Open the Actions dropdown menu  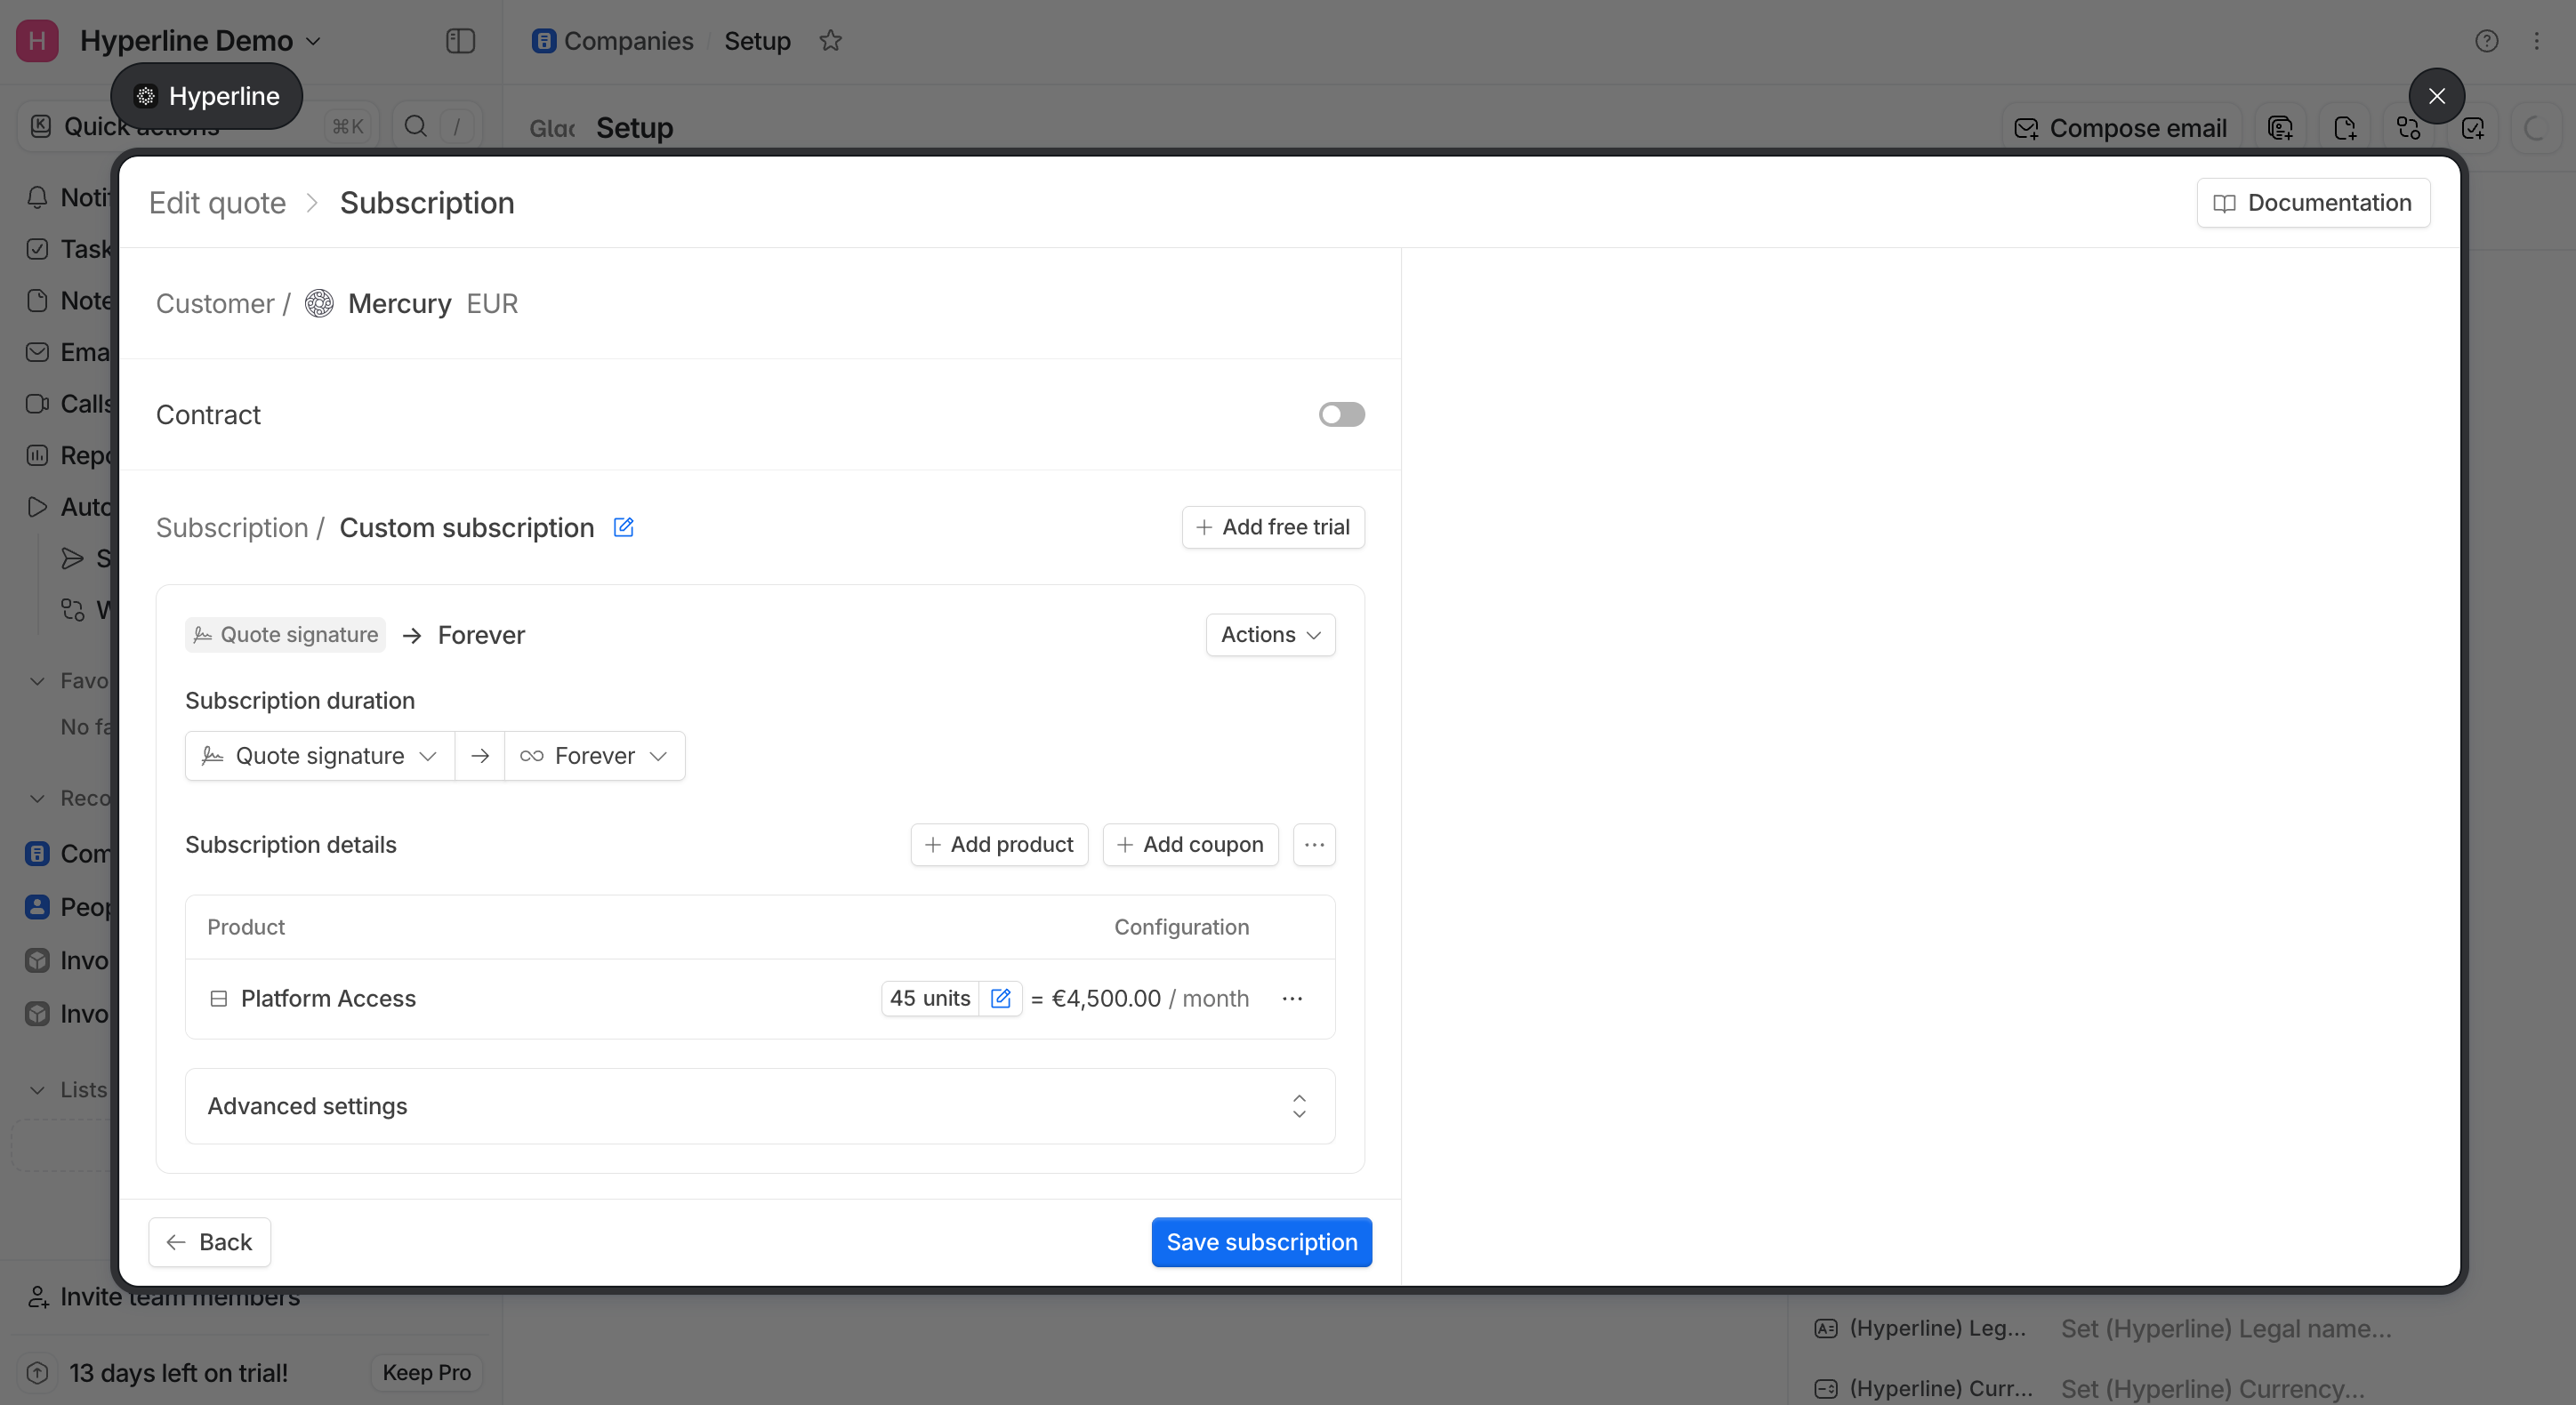pyautogui.click(x=1270, y=635)
